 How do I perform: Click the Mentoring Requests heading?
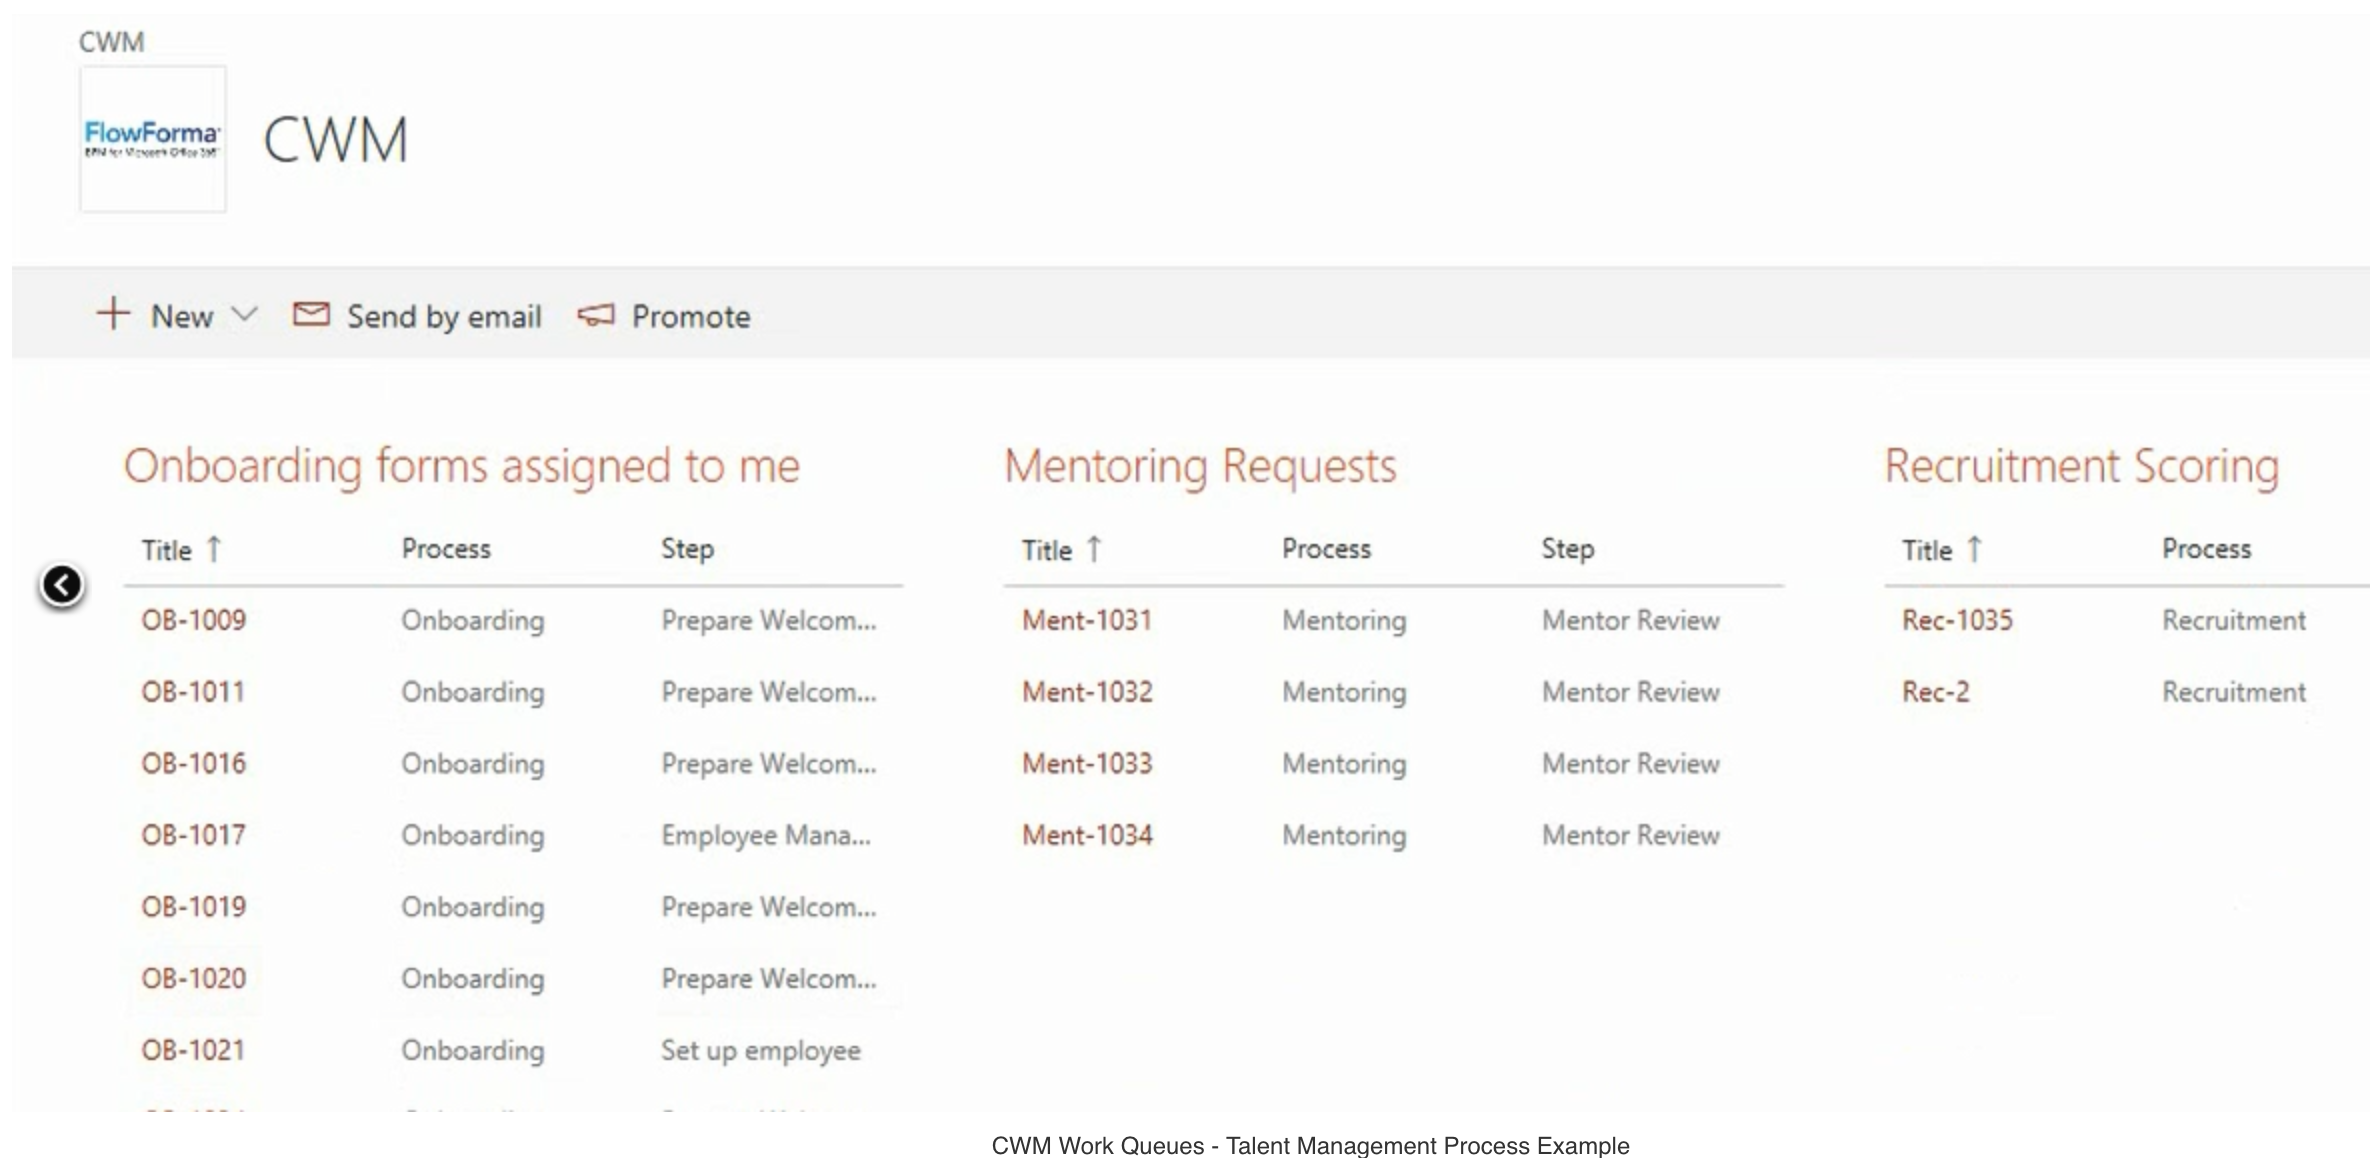pos(1200,466)
